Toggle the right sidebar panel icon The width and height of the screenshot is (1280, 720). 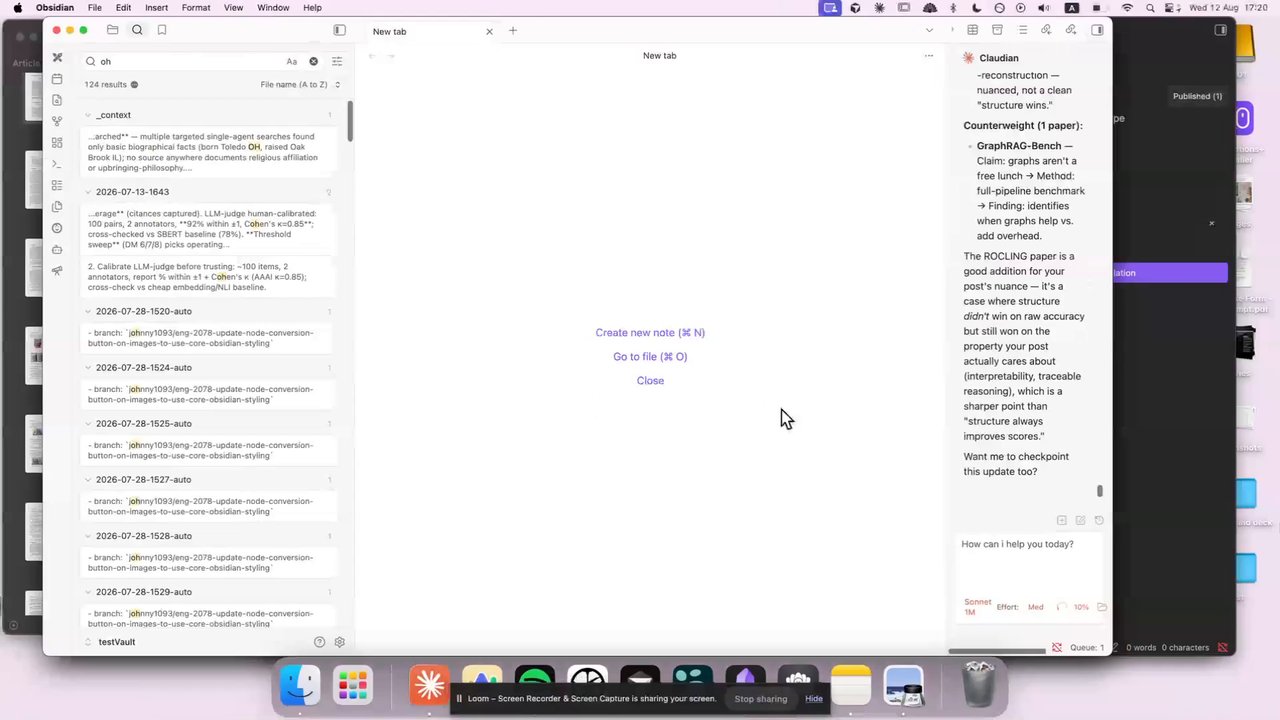pos(1097,30)
